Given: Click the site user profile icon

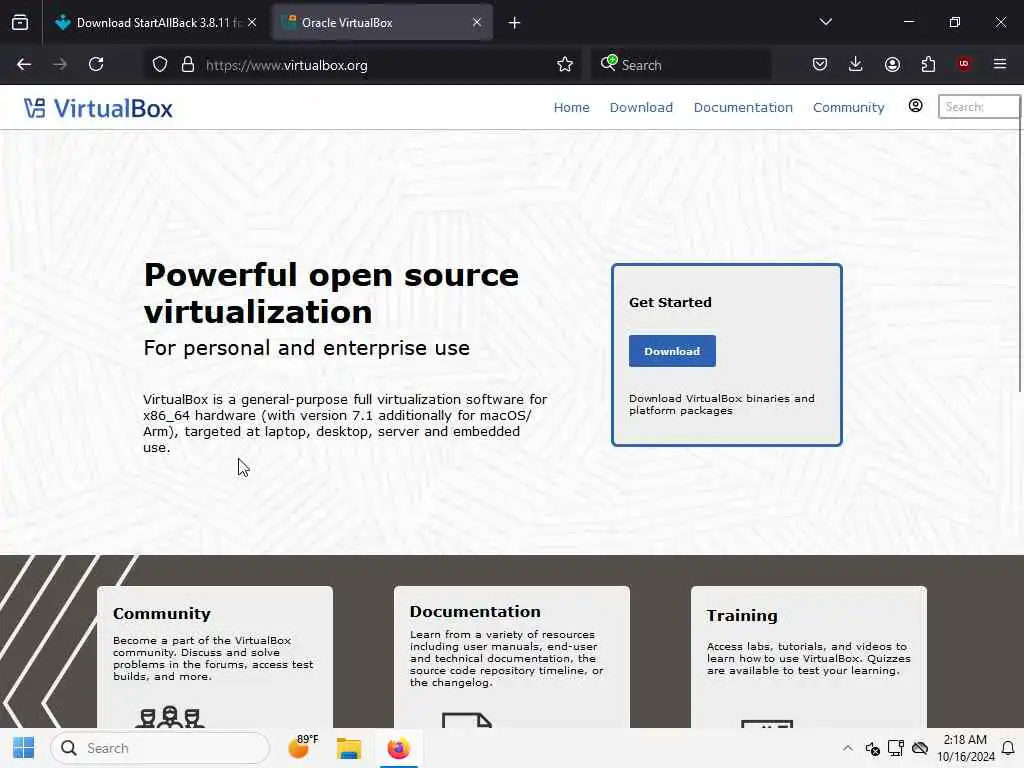Looking at the screenshot, I should [x=916, y=106].
